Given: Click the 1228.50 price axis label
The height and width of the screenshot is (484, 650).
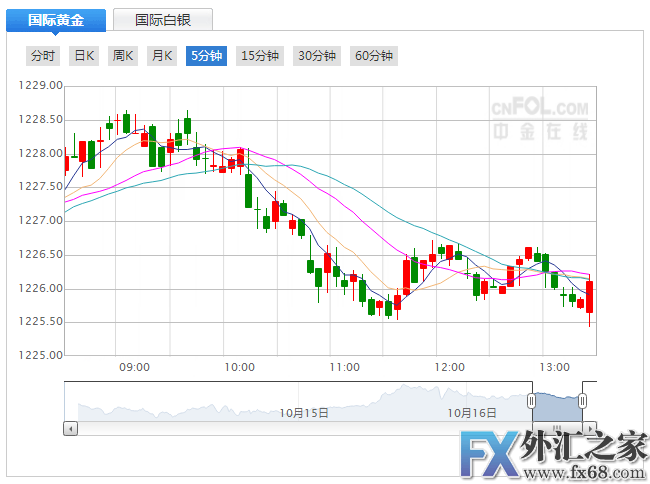Looking at the screenshot, I should pyautogui.click(x=41, y=120).
